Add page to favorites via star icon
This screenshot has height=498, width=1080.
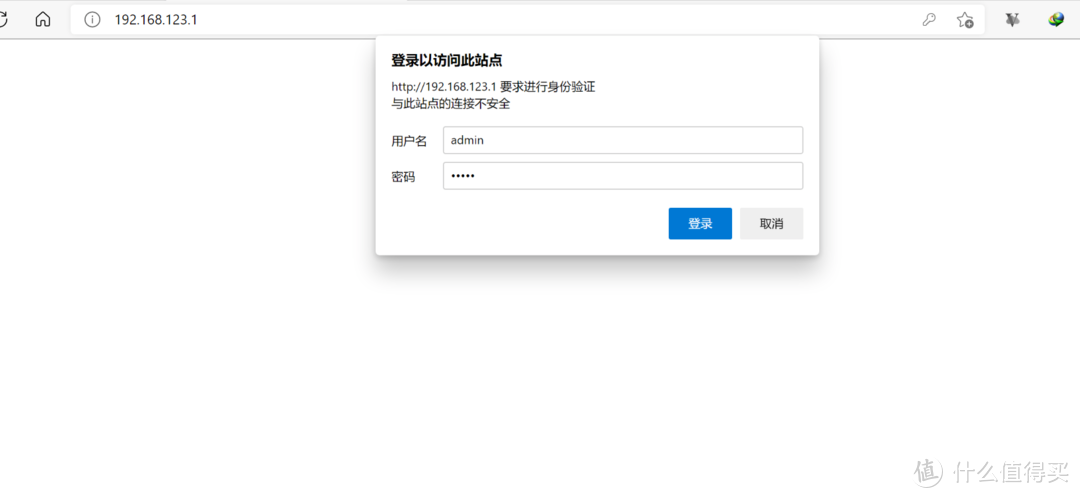(x=964, y=19)
